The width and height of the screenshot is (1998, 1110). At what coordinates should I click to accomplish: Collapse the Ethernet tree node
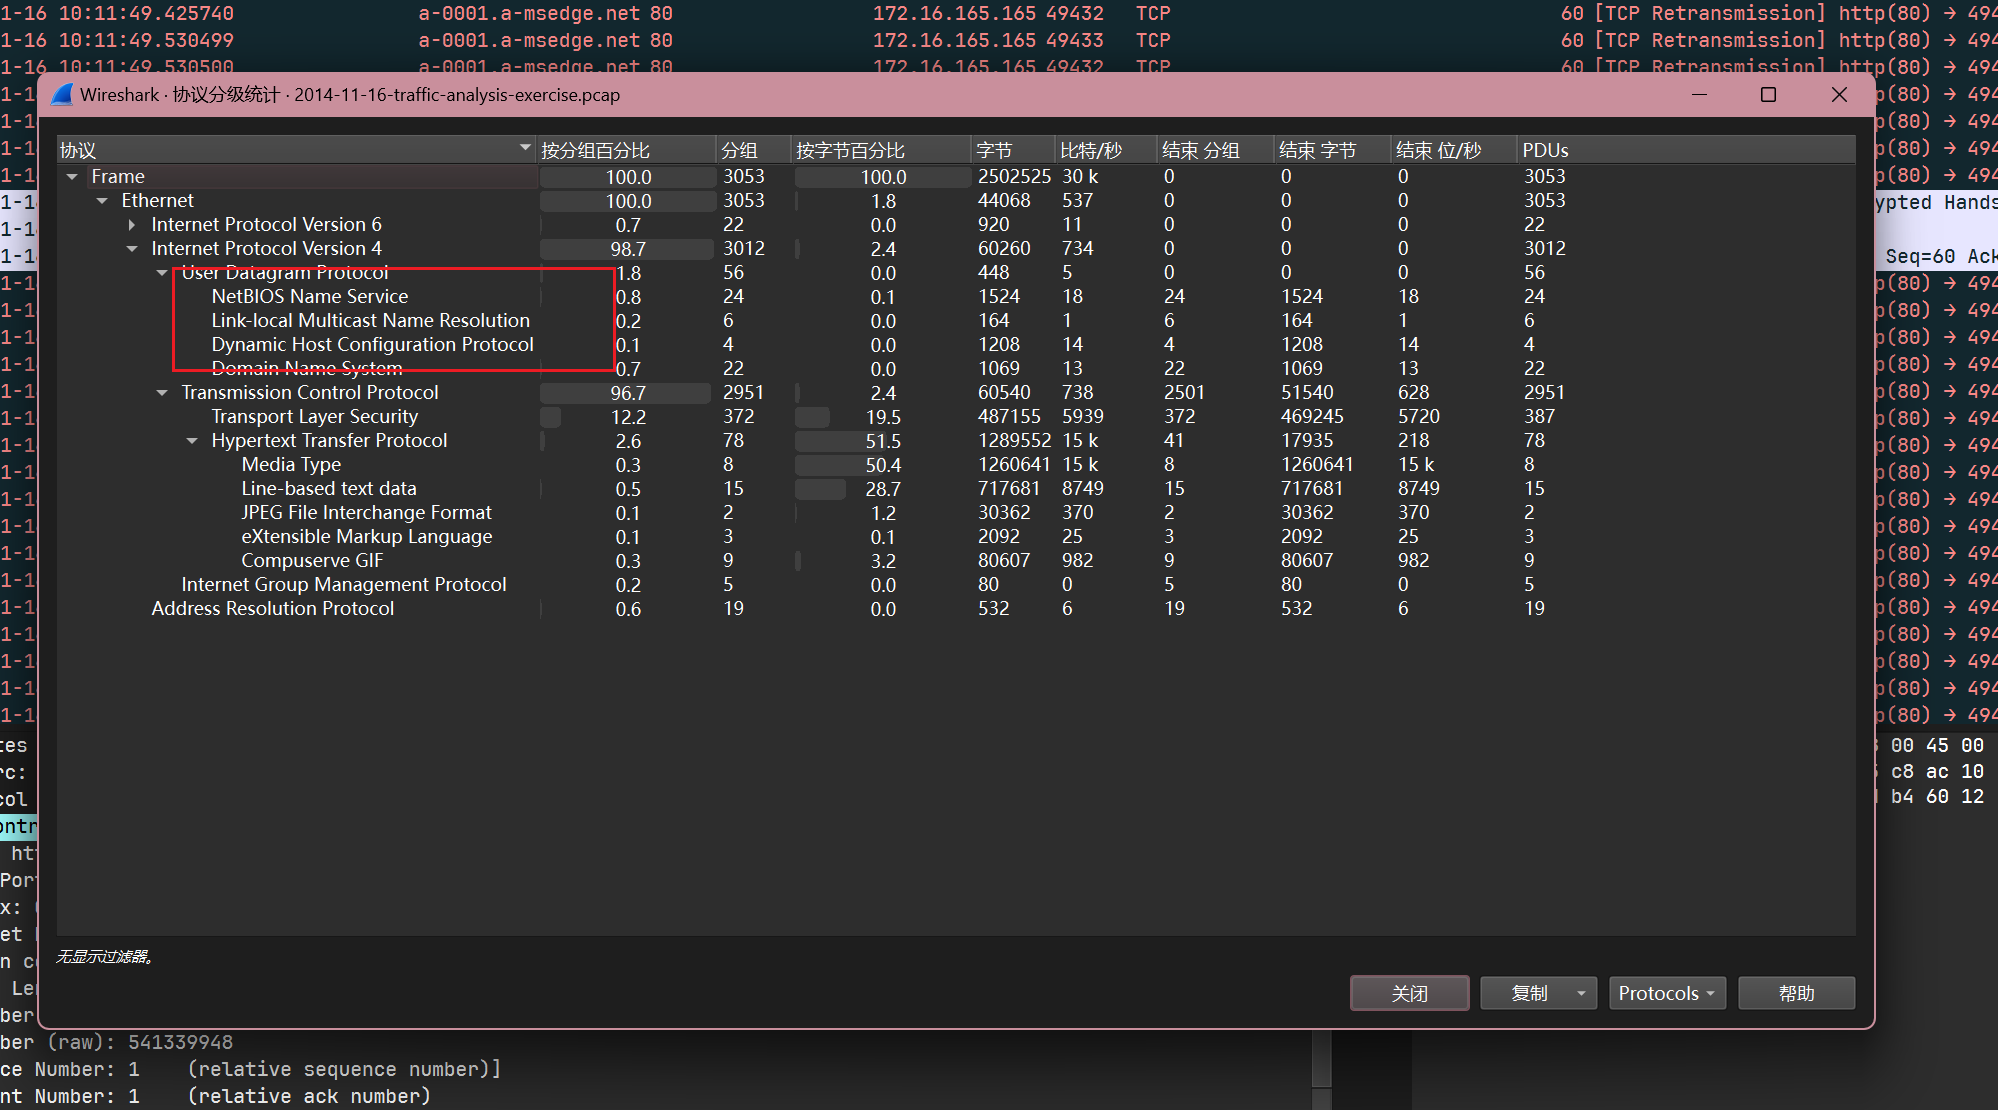tap(102, 201)
